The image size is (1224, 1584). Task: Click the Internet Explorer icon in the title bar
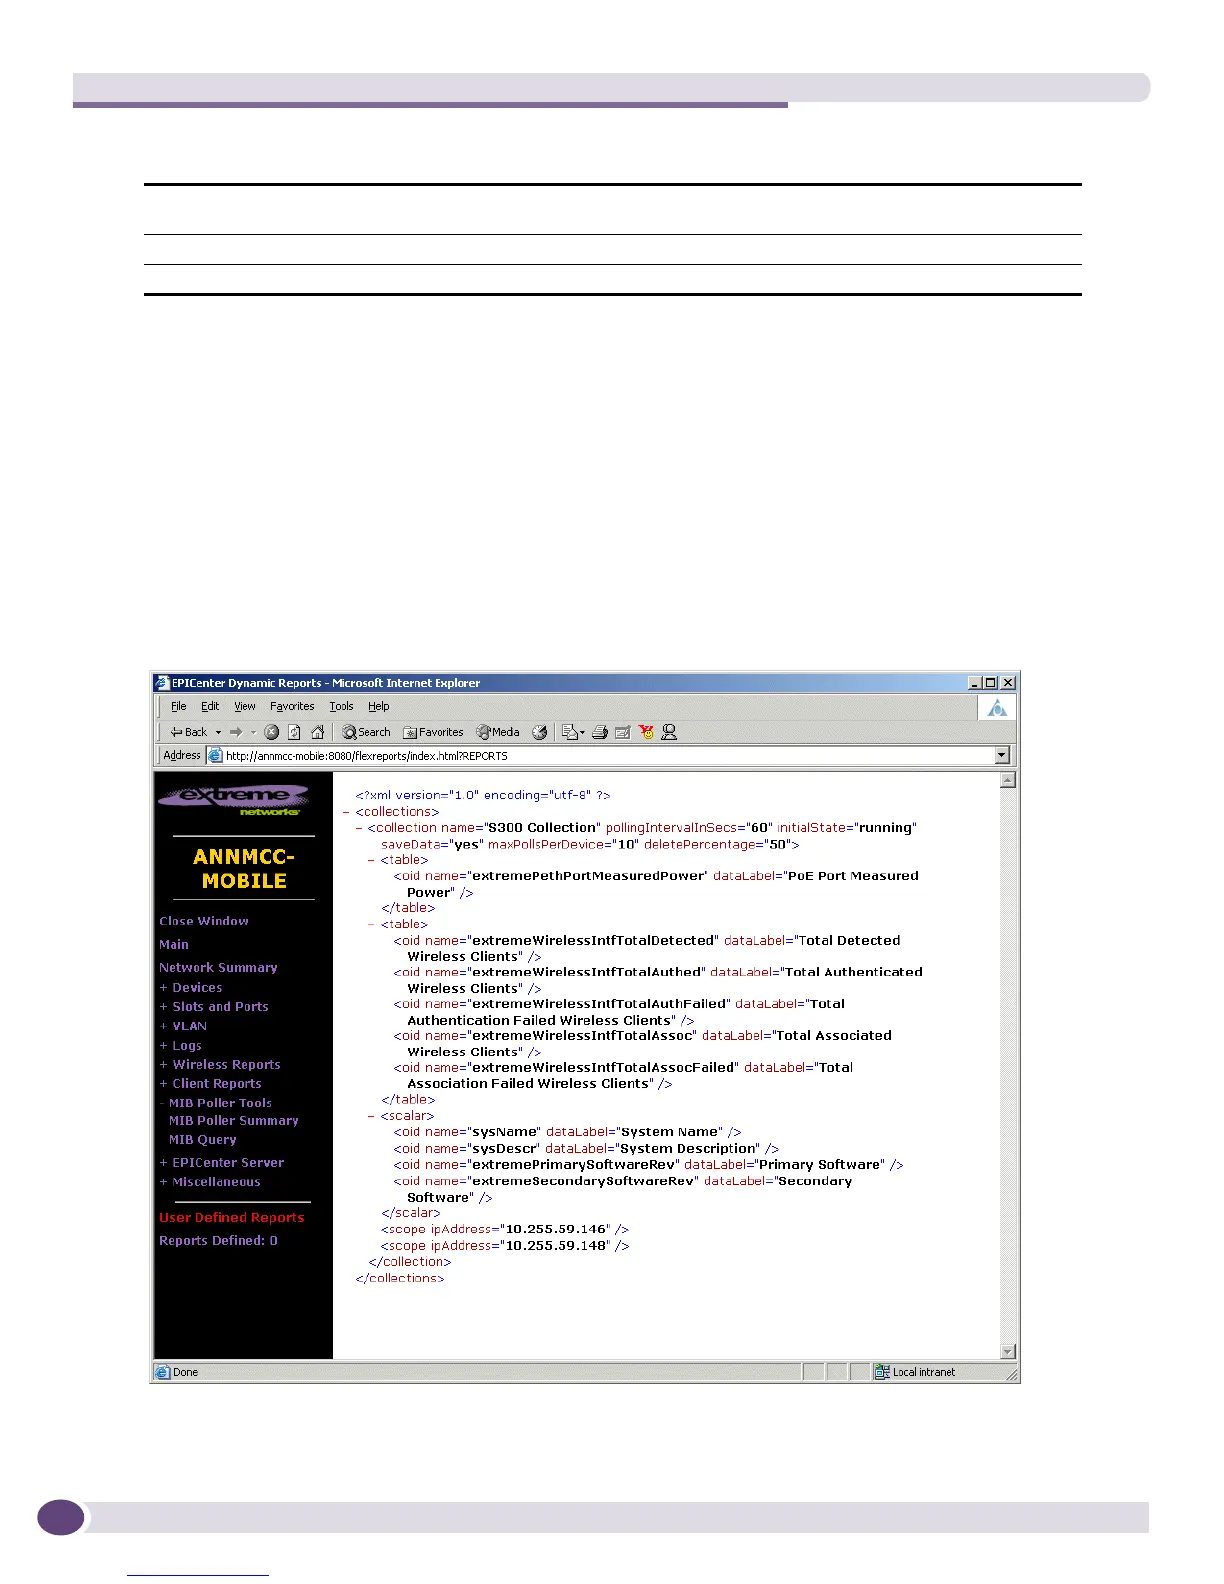162,683
